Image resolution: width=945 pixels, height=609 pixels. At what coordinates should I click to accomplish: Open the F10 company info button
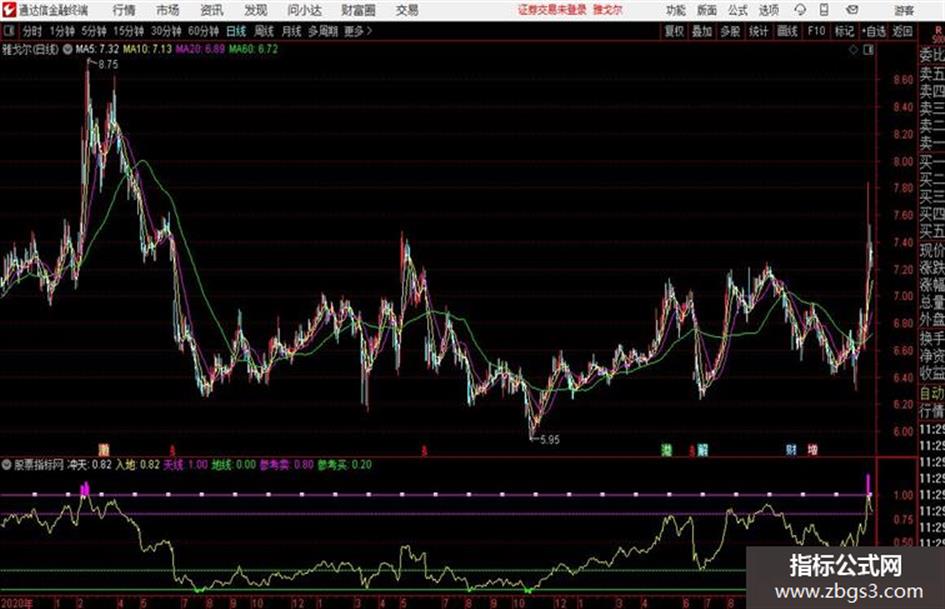816,31
